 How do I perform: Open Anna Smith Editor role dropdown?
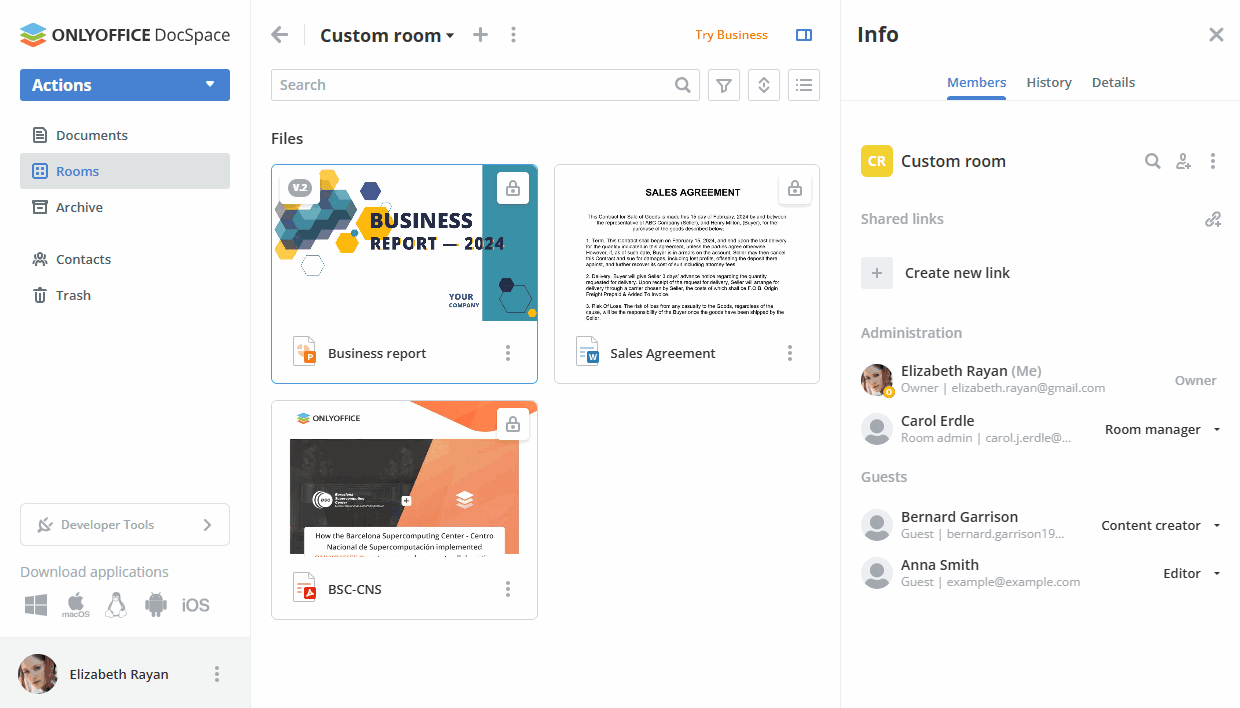pos(1192,573)
